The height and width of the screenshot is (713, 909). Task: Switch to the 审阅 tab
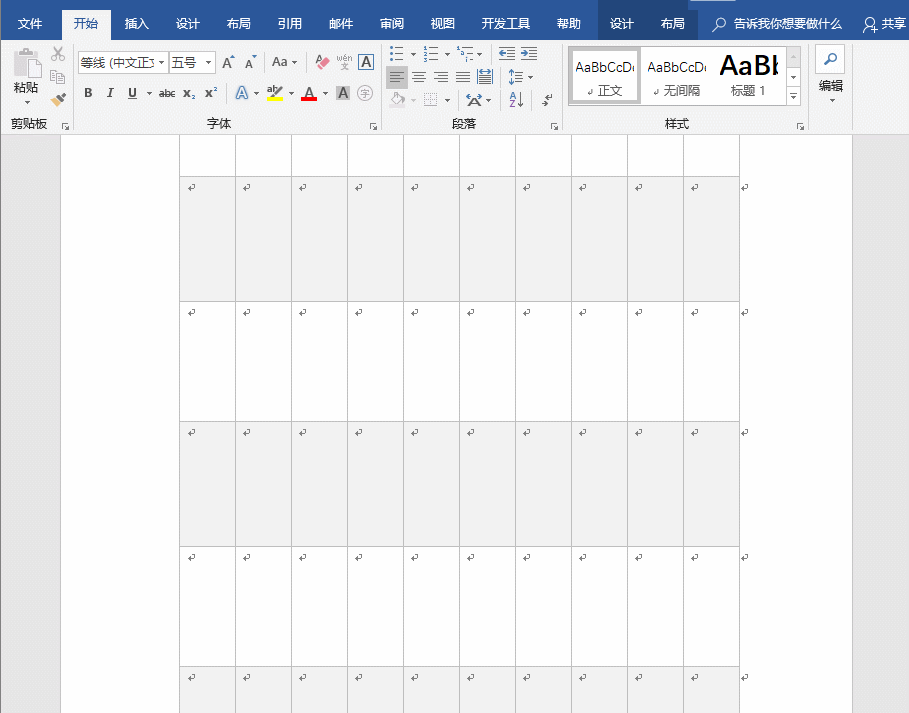(391, 24)
